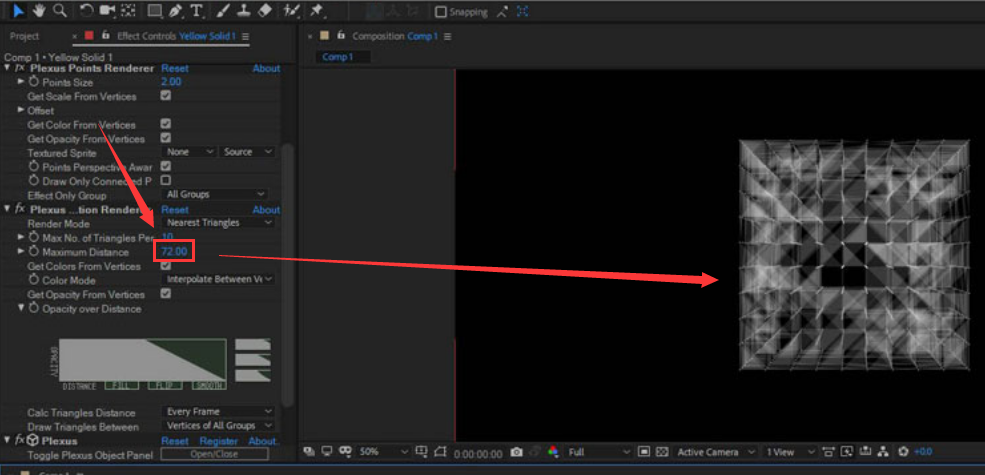Select the Hand tool
Screen dimensions: 985x475
pos(39,11)
